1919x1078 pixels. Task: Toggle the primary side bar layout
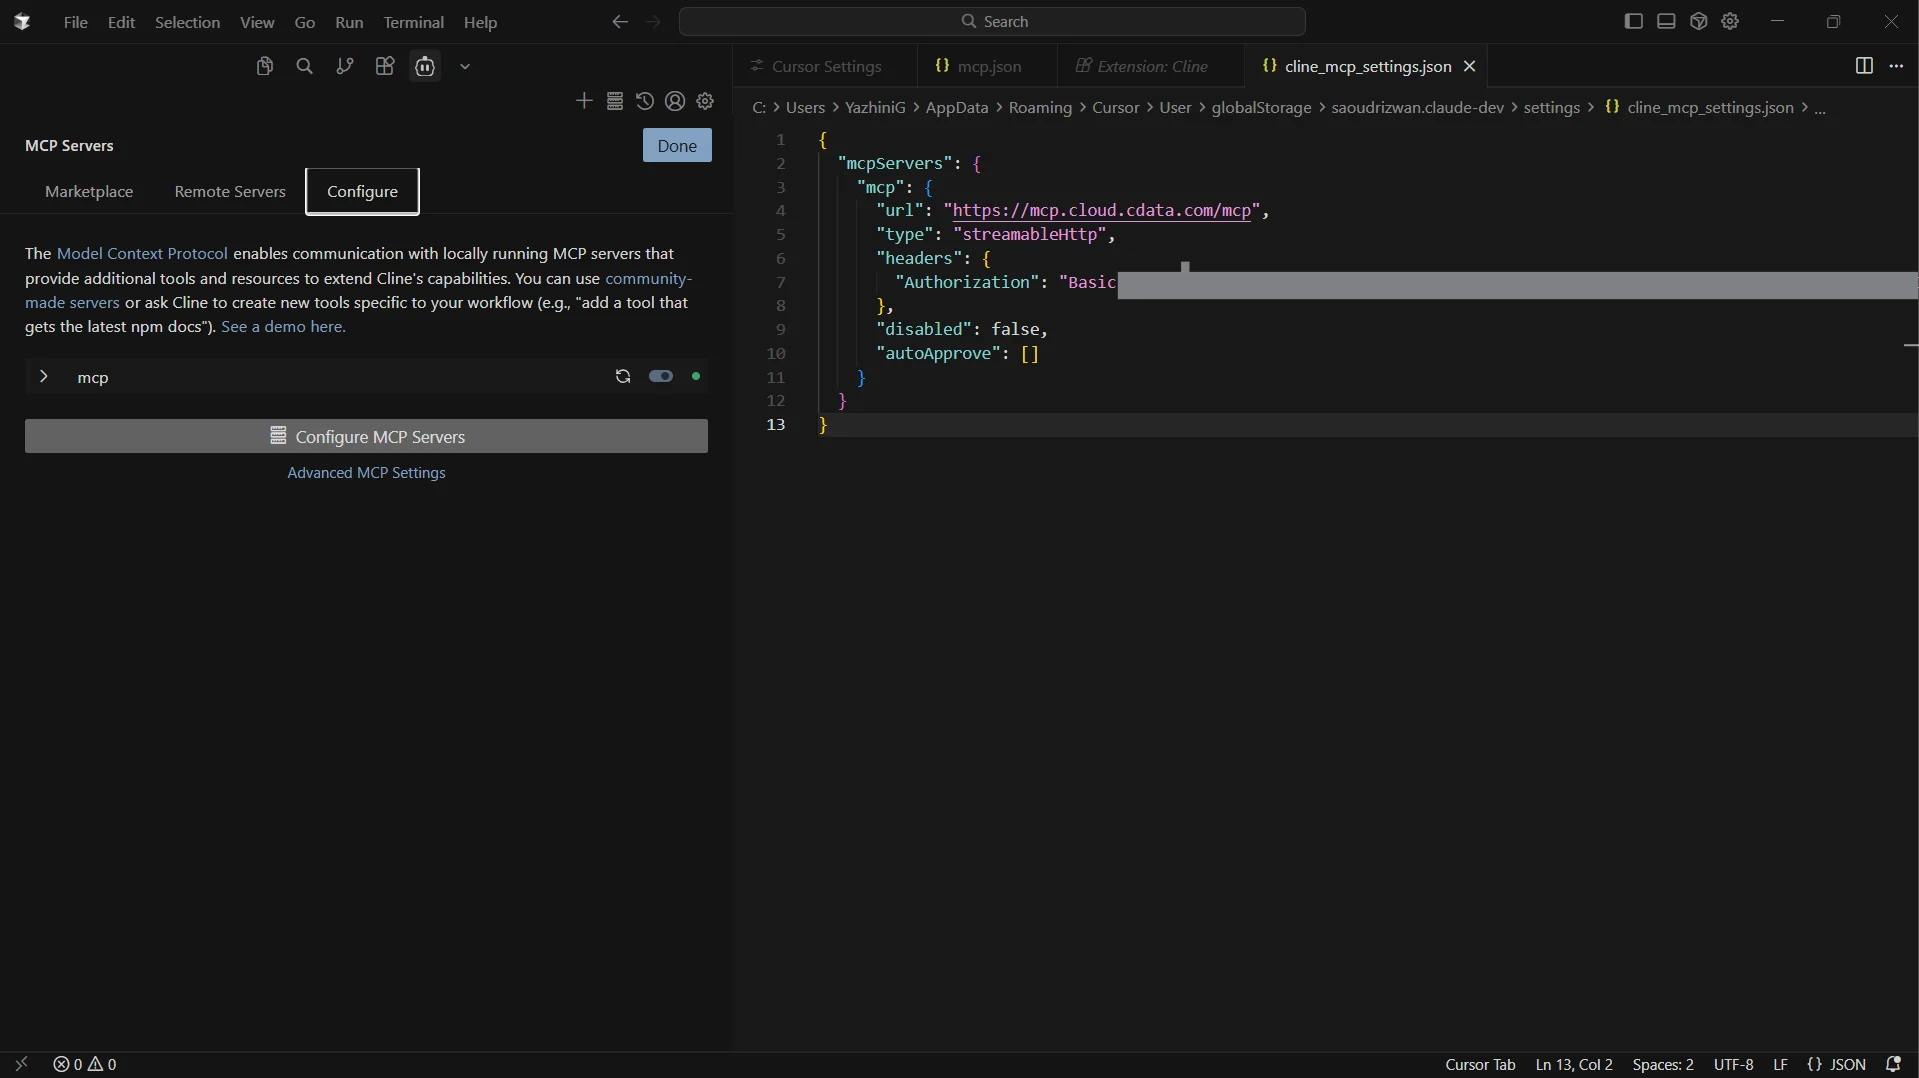click(1633, 21)
